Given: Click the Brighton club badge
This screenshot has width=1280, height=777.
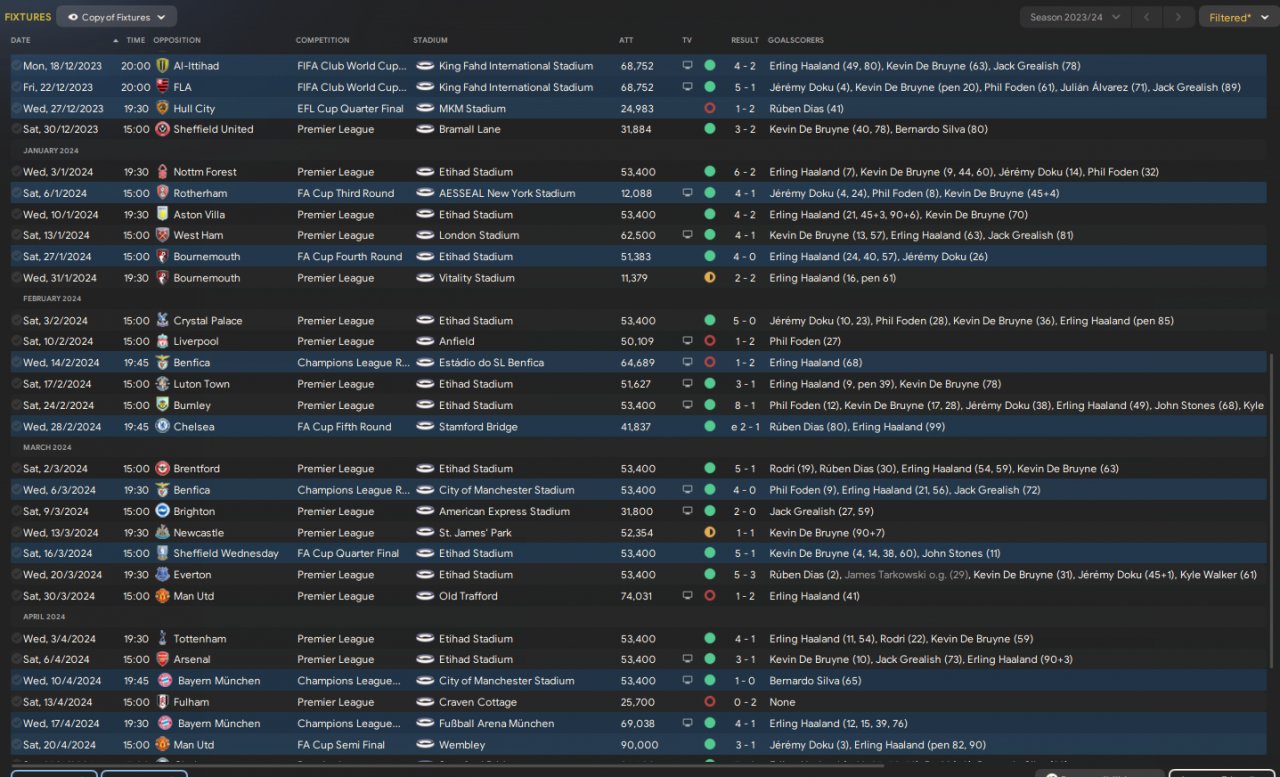Looking at the screenshot, I should [162, 511].
